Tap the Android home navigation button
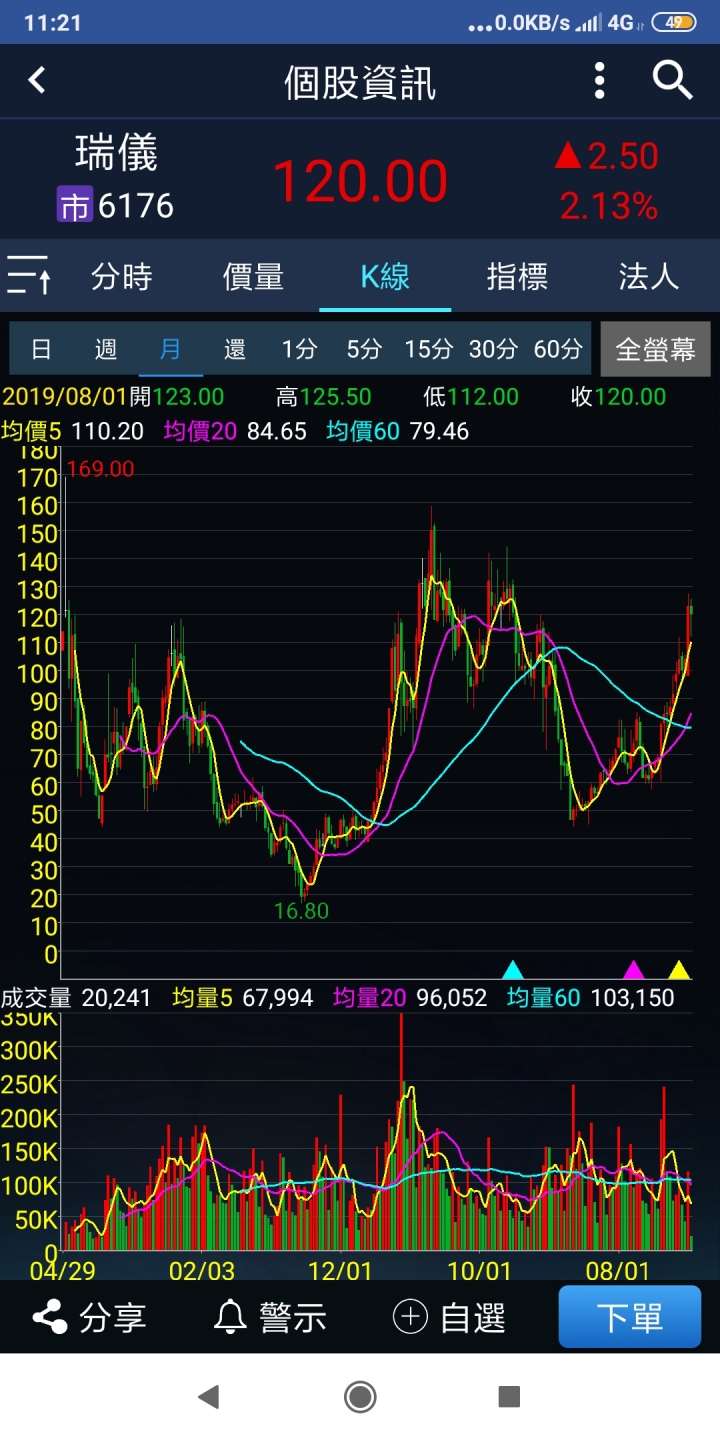720x1440 pixels. tap(360, 1397)
